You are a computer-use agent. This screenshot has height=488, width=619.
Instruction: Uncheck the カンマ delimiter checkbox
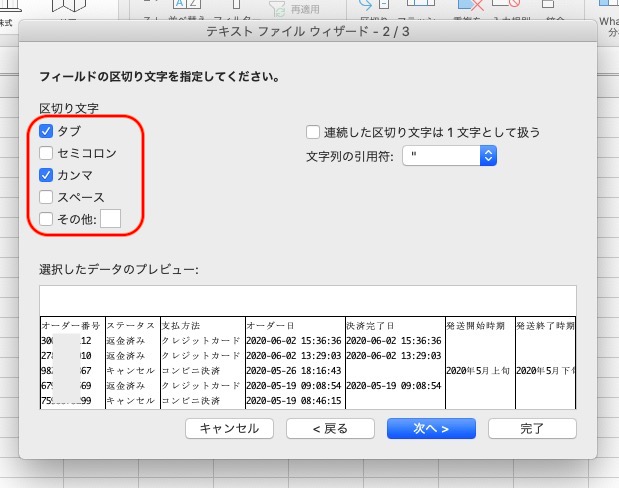point(46,175)
